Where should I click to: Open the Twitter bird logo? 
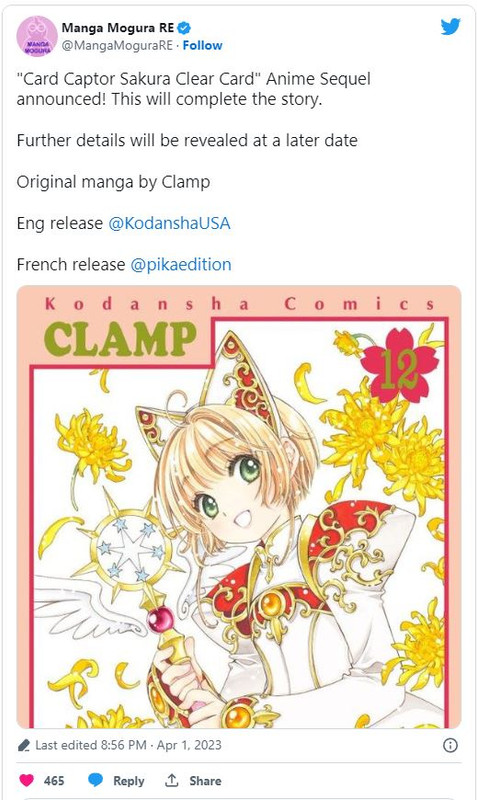coord(450,27)
